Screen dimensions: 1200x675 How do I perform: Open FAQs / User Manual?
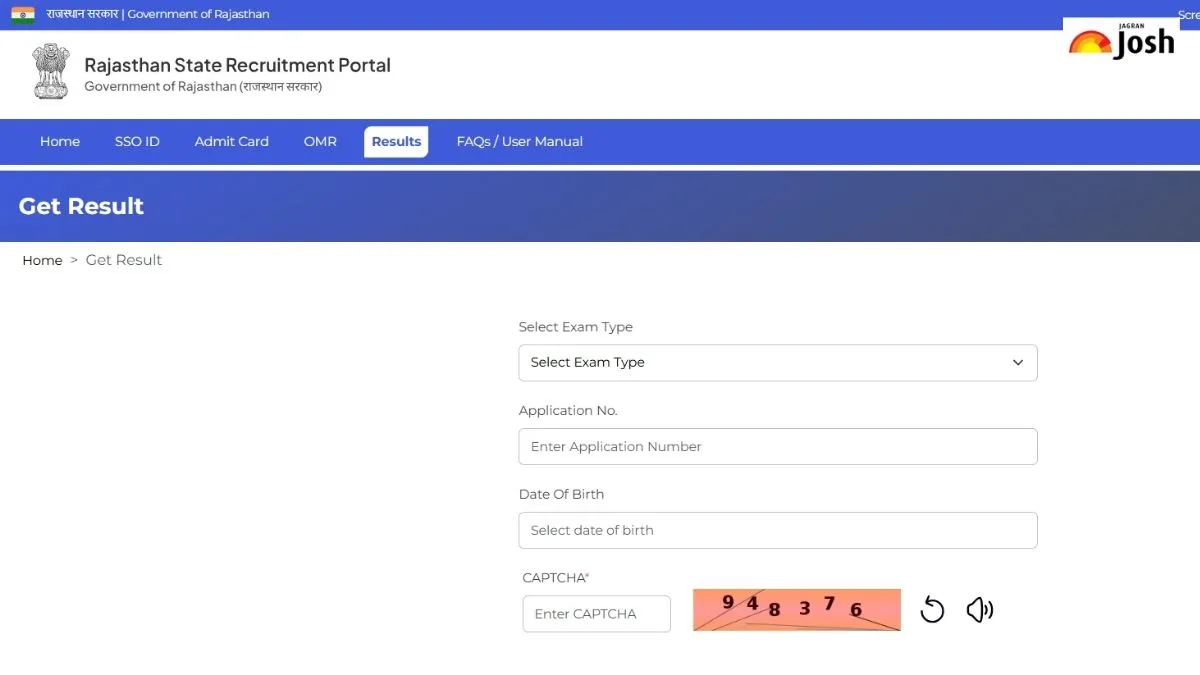coord(520,142)
